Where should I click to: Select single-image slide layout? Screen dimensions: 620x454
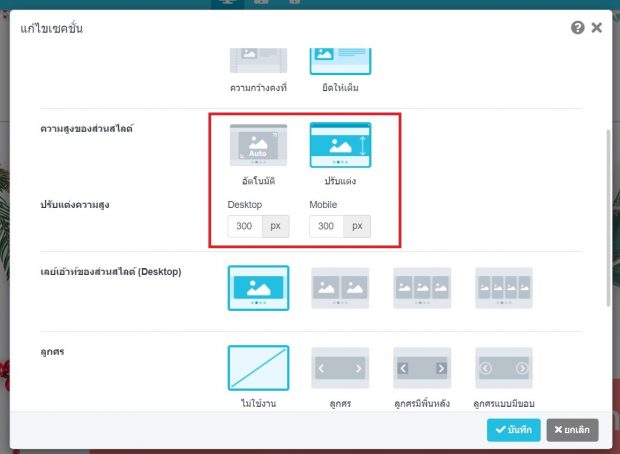tap(258, 288)
